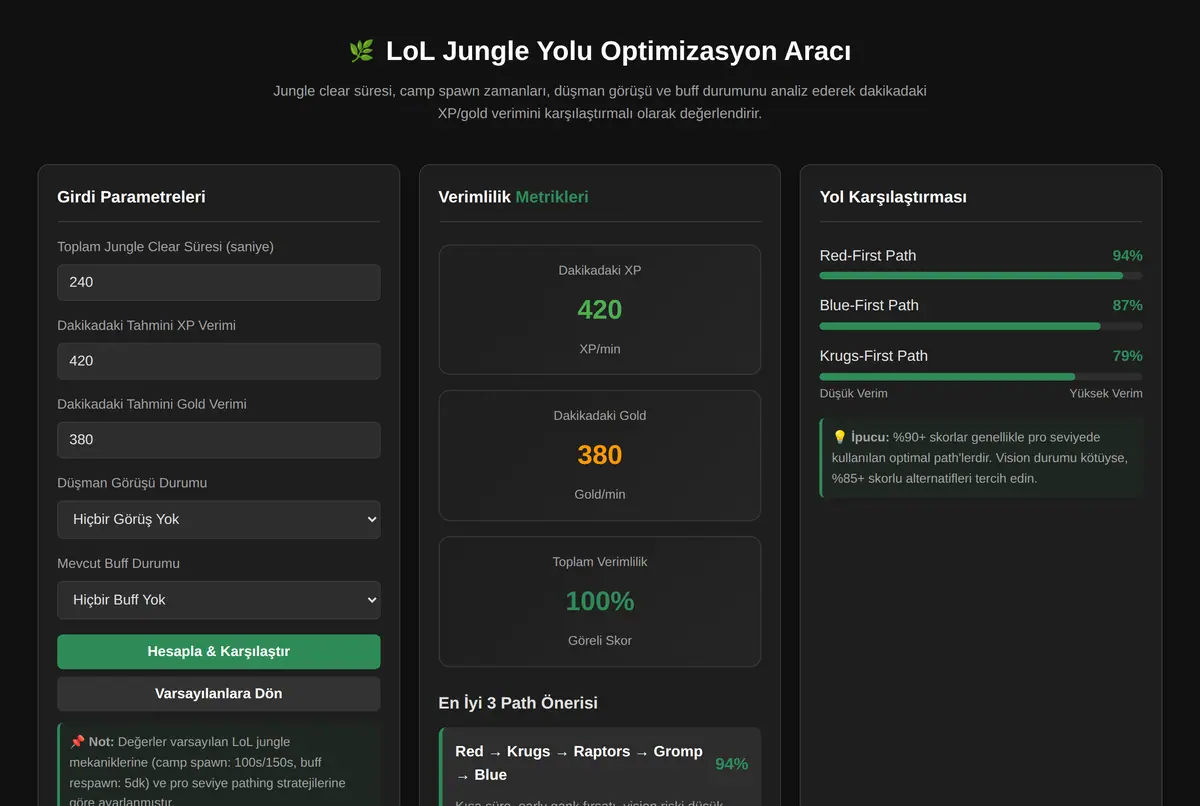Image resolution: width=1200 pixels, height=806 pixels.
Task: Focus the Dakikadaki Tahmini Gold Verimi field
Action: pyautogui.click(x=219, y=440)
